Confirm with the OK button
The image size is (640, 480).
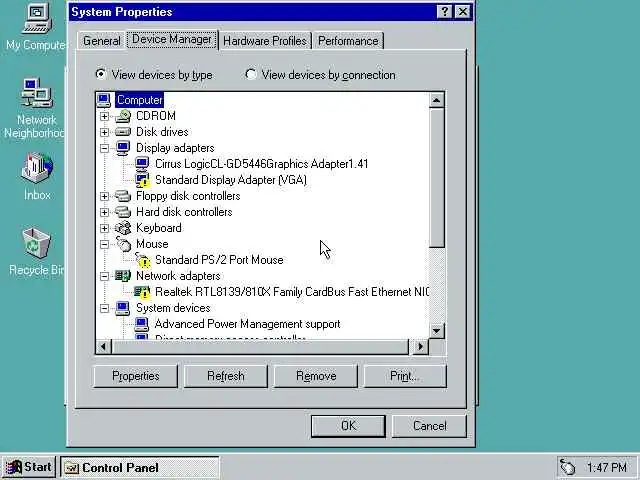(x=348, y=426)
